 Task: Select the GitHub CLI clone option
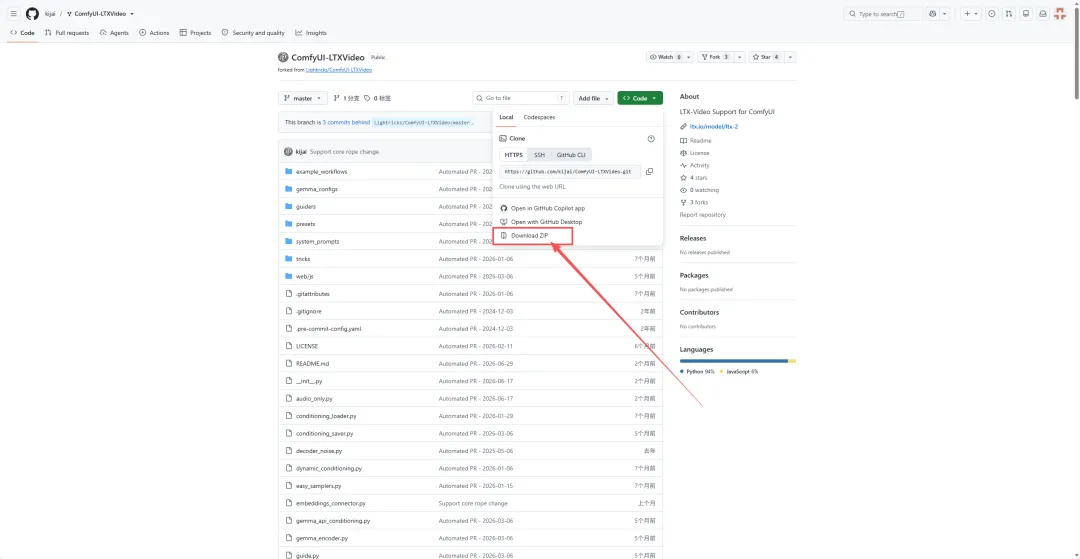pos(571,155)
